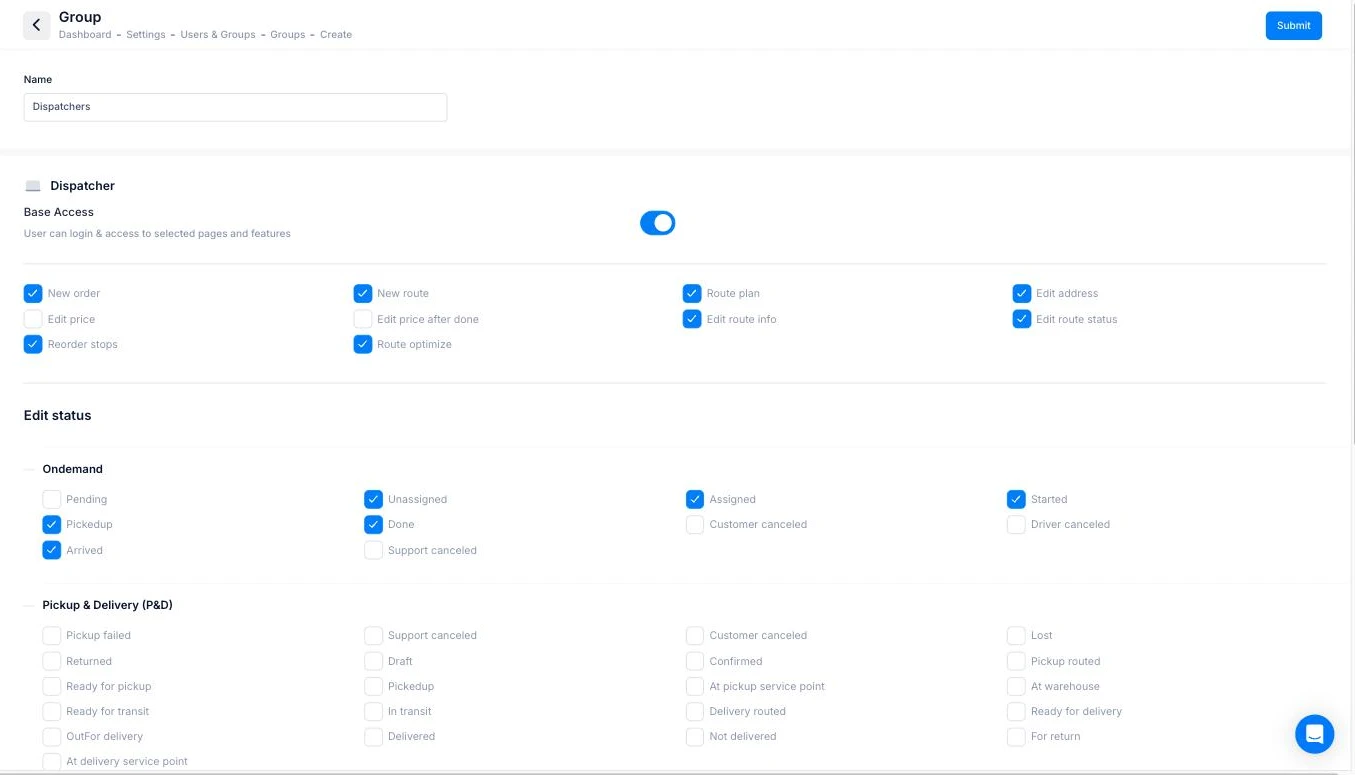Tick the Pickup routed checkbox
1355x775 pixels.
1016,661
